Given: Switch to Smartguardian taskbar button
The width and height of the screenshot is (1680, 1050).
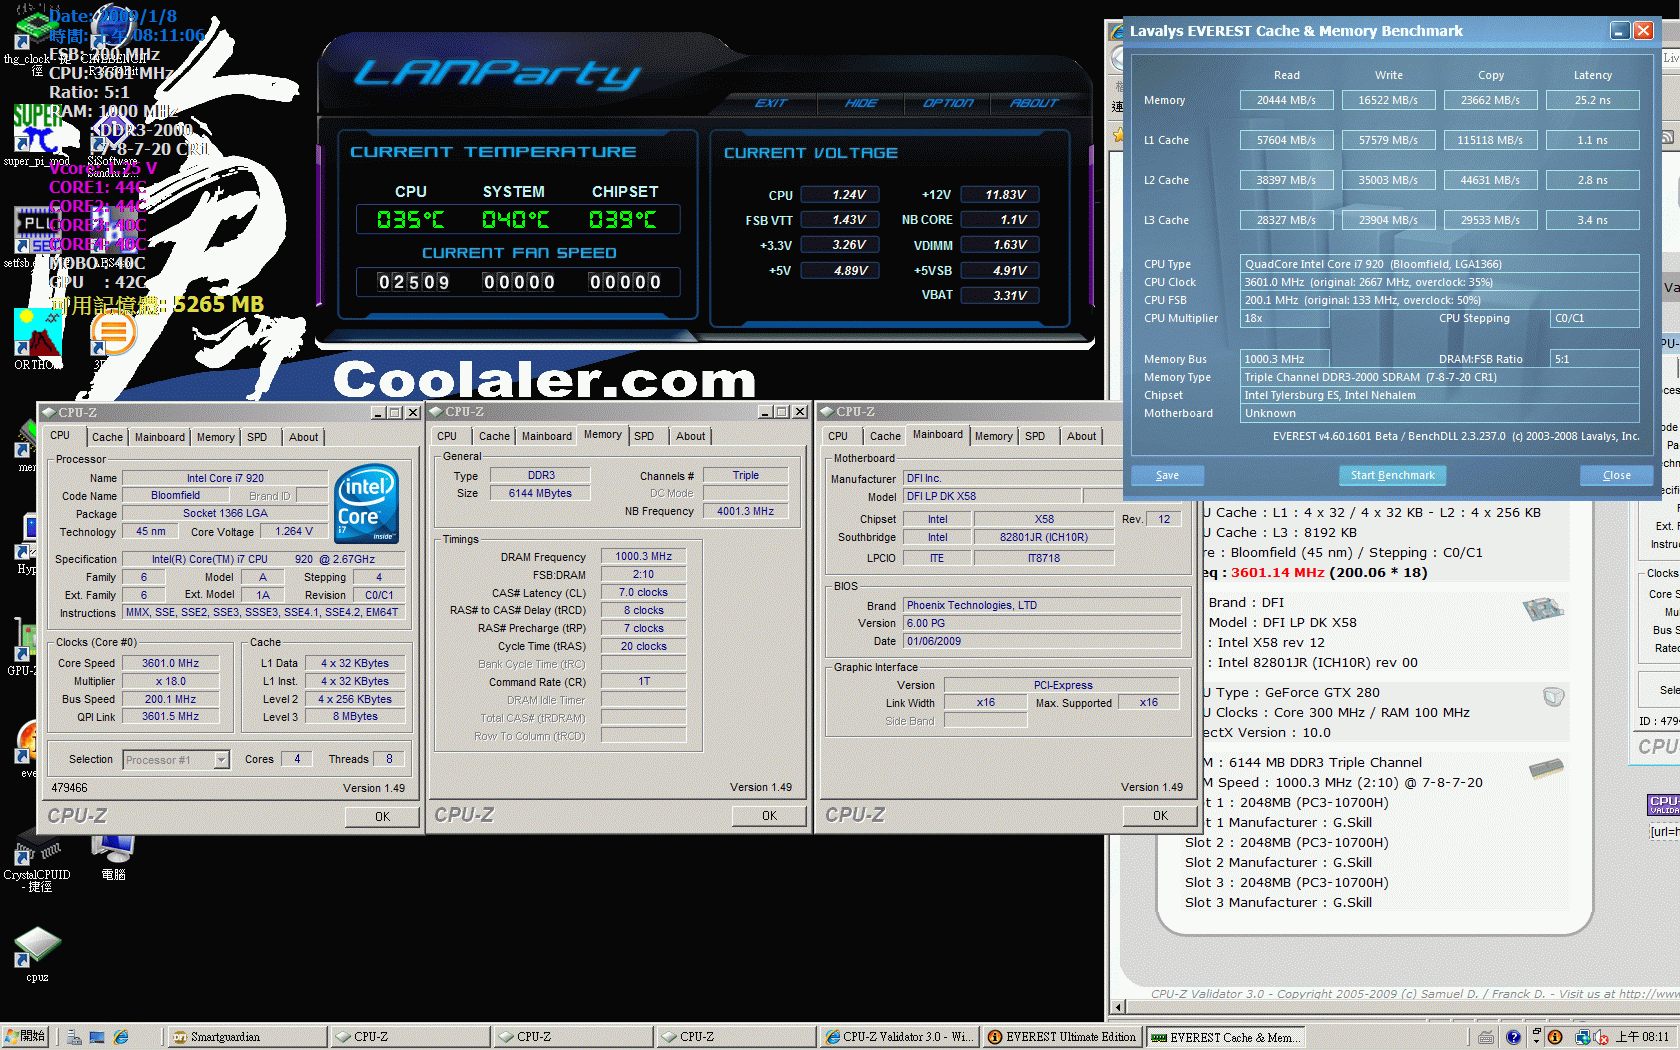Looking at the screenshot, I should coord(246,1037).
